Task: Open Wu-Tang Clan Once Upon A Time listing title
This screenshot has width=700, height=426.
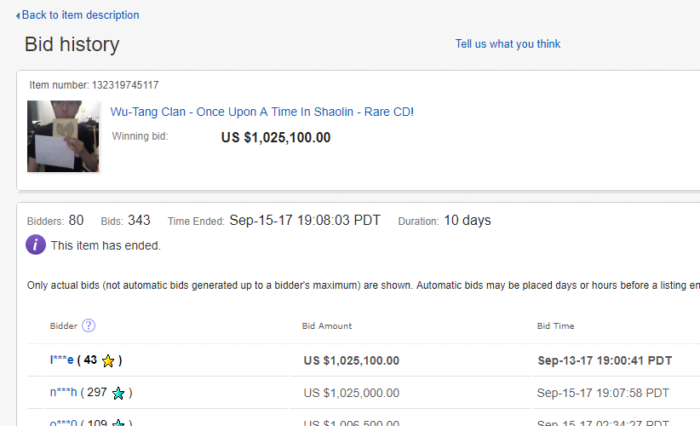Action: 262,112
